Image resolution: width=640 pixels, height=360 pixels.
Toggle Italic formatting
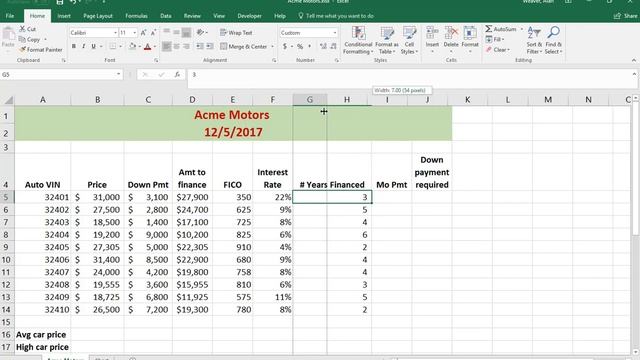pos(84,47)
